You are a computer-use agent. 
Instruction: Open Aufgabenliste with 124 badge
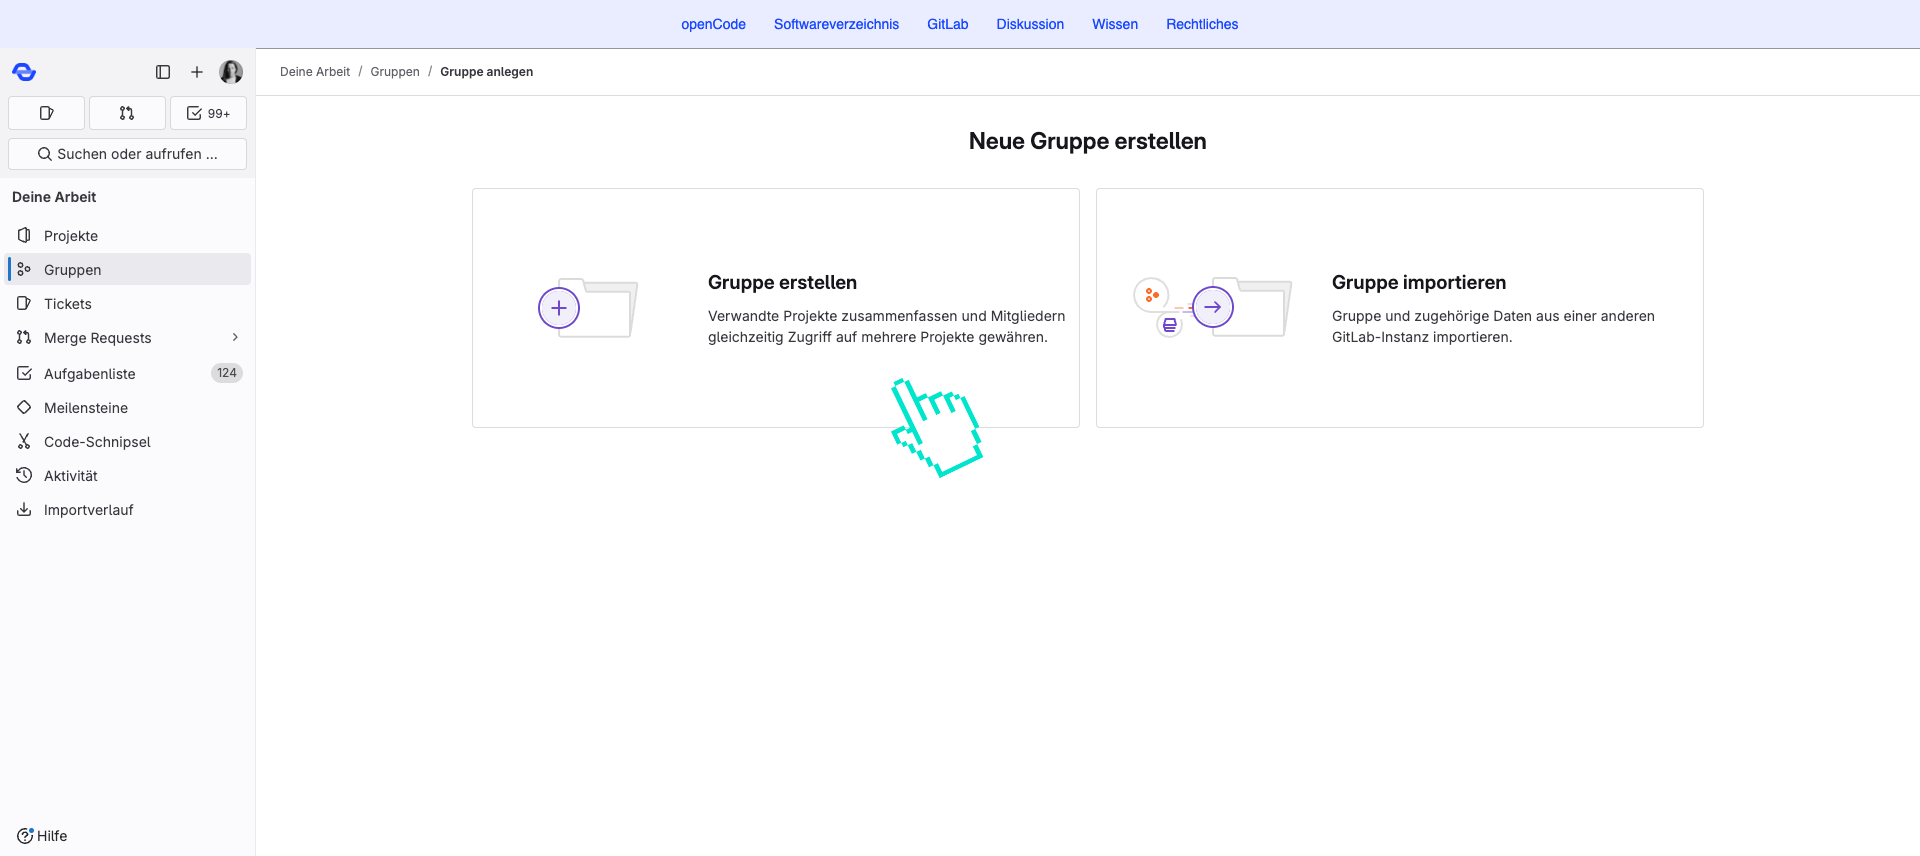(x=90, y=374)
